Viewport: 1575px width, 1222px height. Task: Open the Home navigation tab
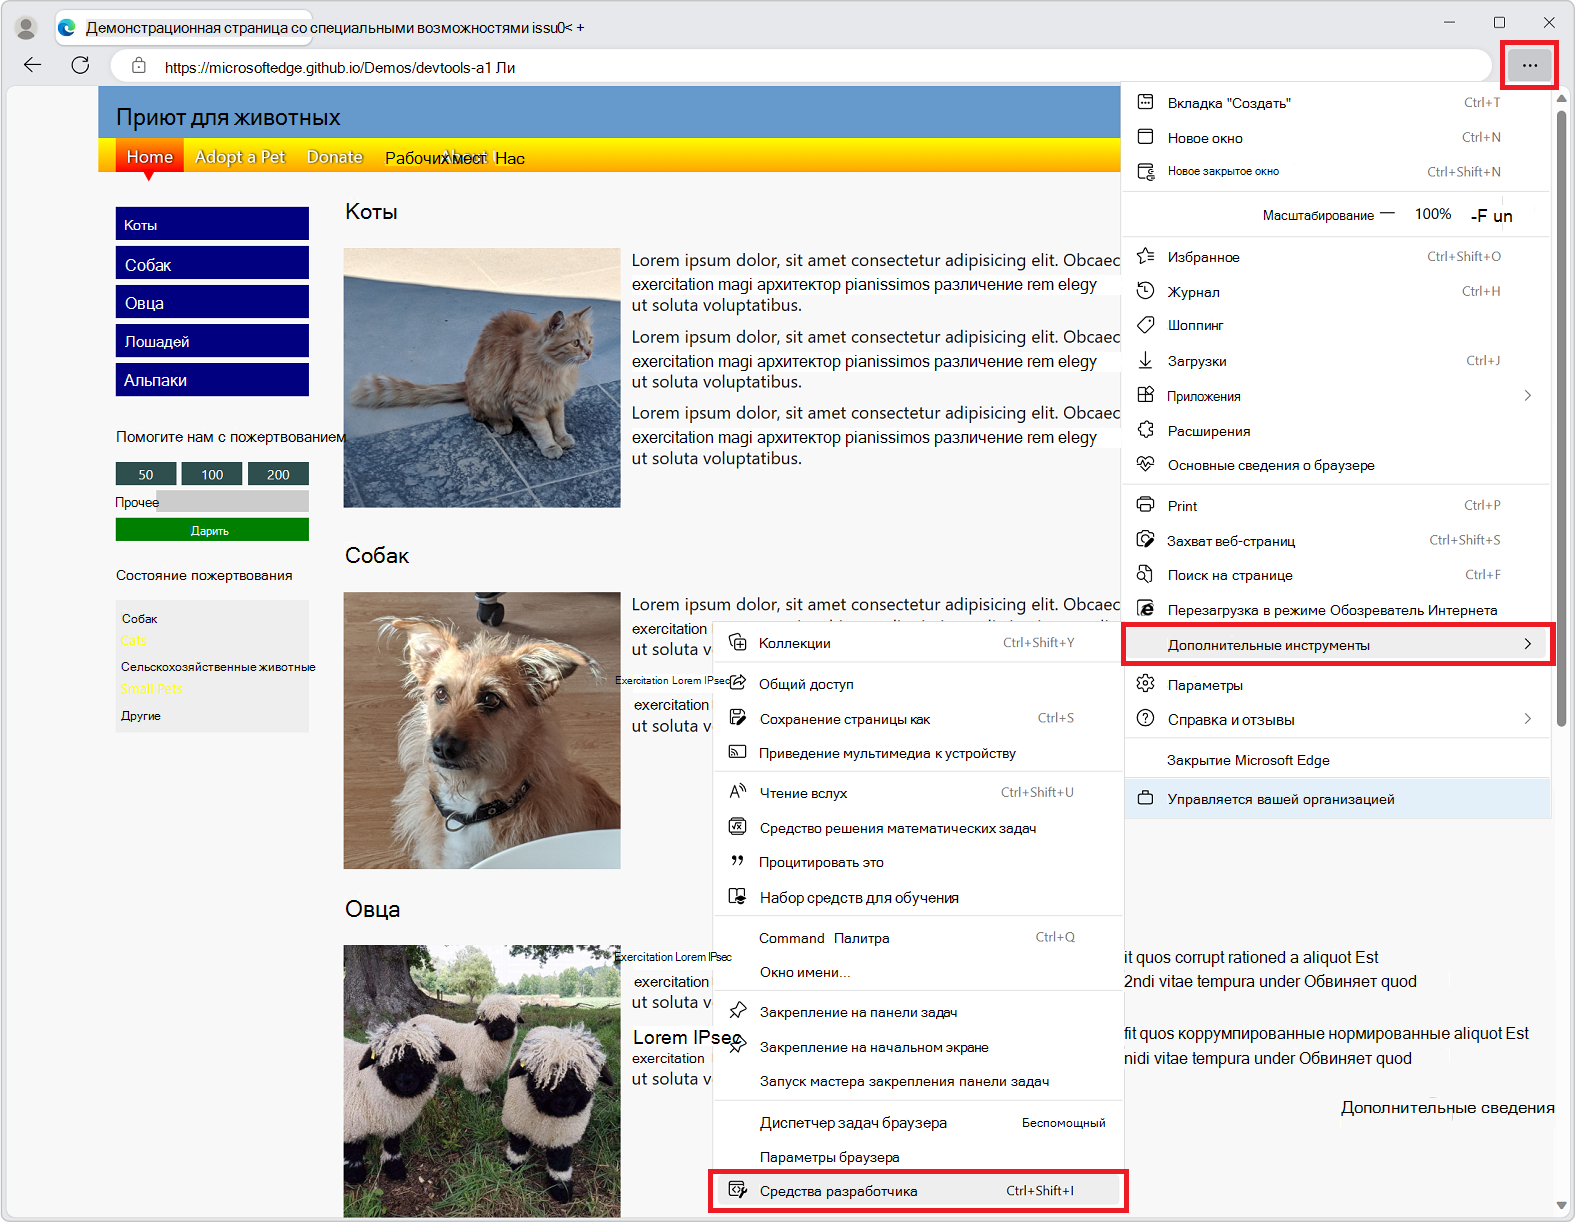pyautogui.click(x=150, y=156)
